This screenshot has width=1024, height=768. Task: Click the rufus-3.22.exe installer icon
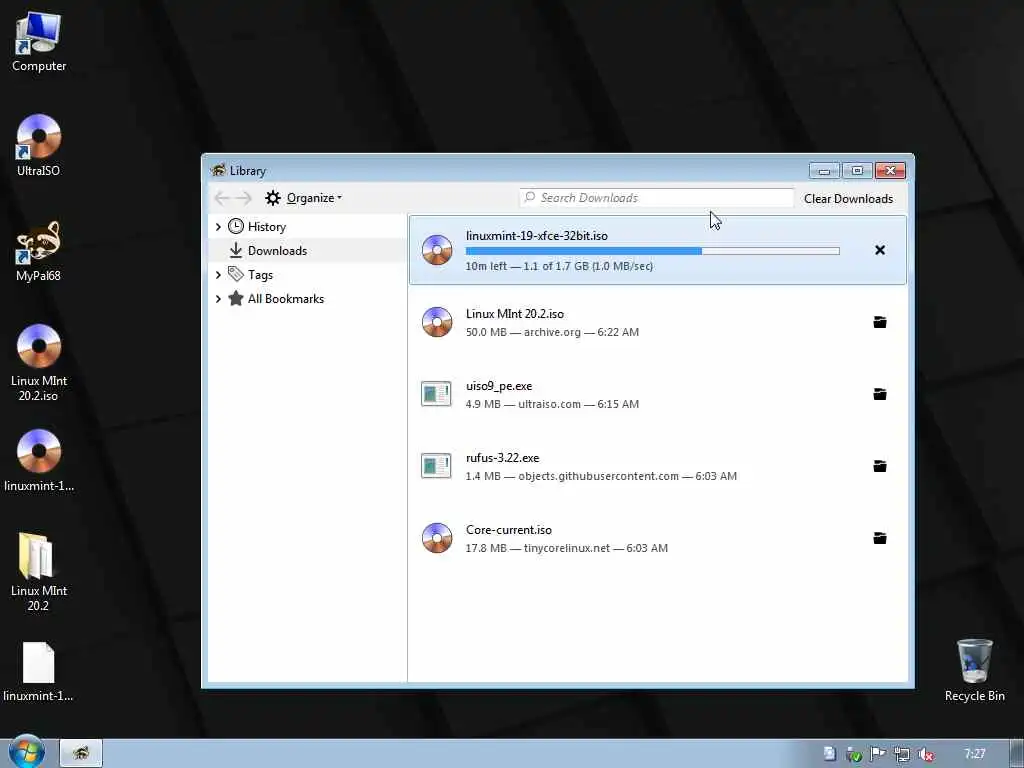[436, 466]
